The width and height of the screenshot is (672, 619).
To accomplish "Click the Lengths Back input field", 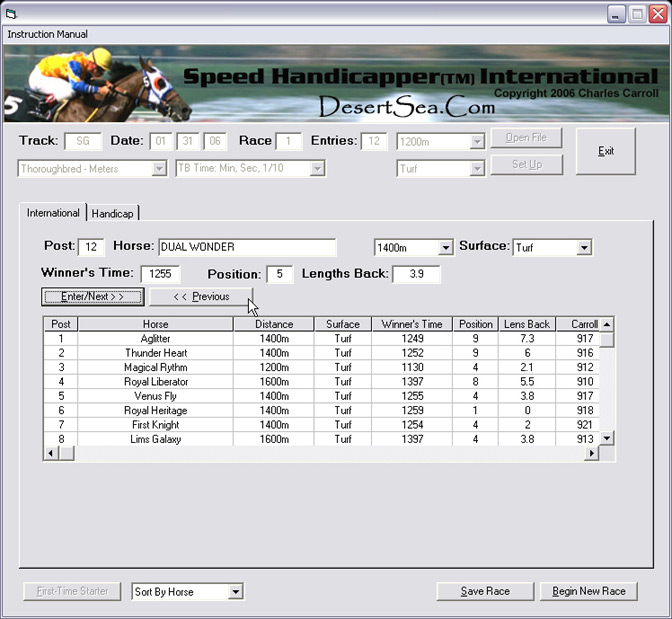I will coord(416,274).
